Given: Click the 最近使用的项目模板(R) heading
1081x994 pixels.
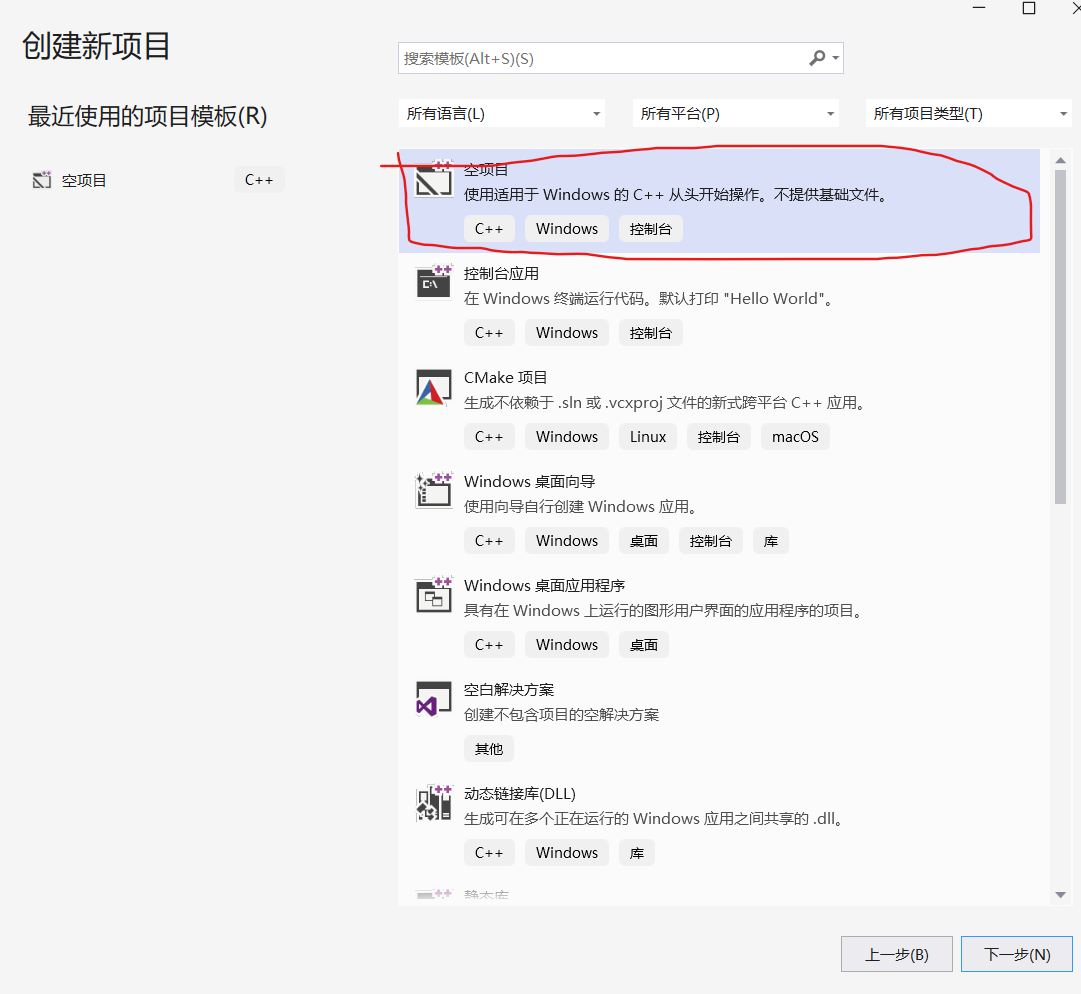Looking at the screenshot, I should (x=148, y=116).
